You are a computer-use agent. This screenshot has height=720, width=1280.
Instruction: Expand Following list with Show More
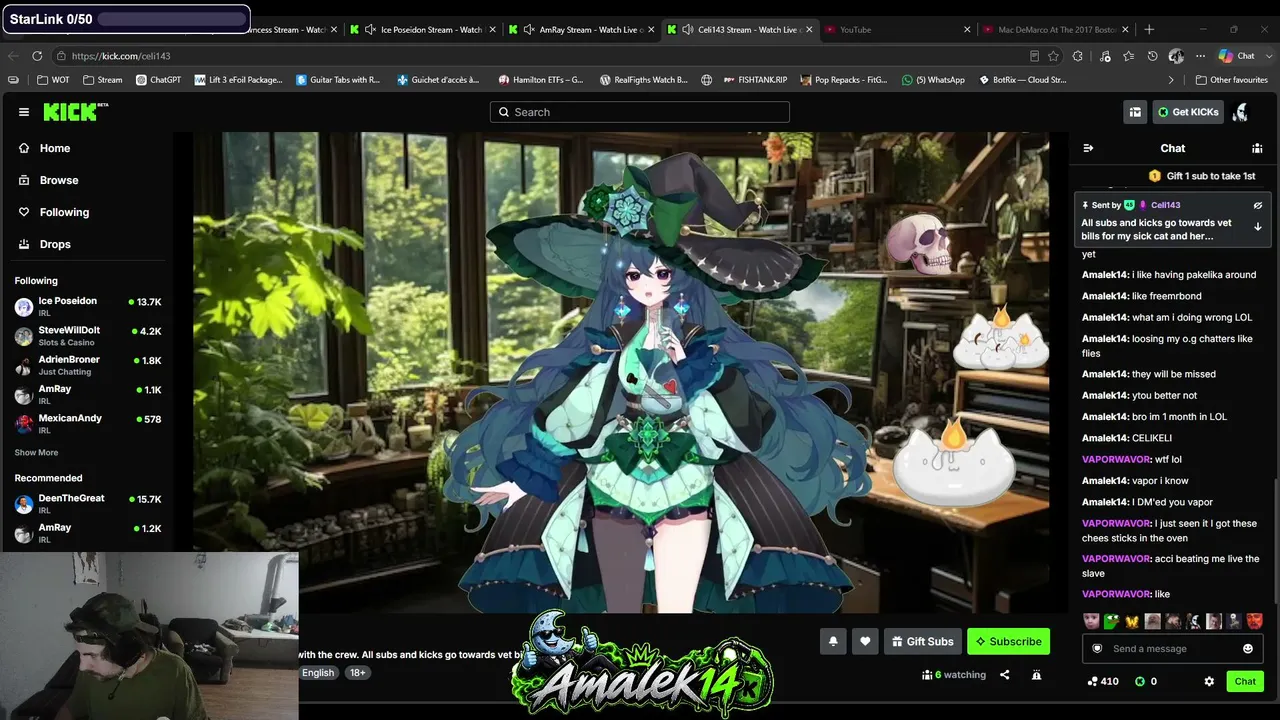(x=36, y=453)
